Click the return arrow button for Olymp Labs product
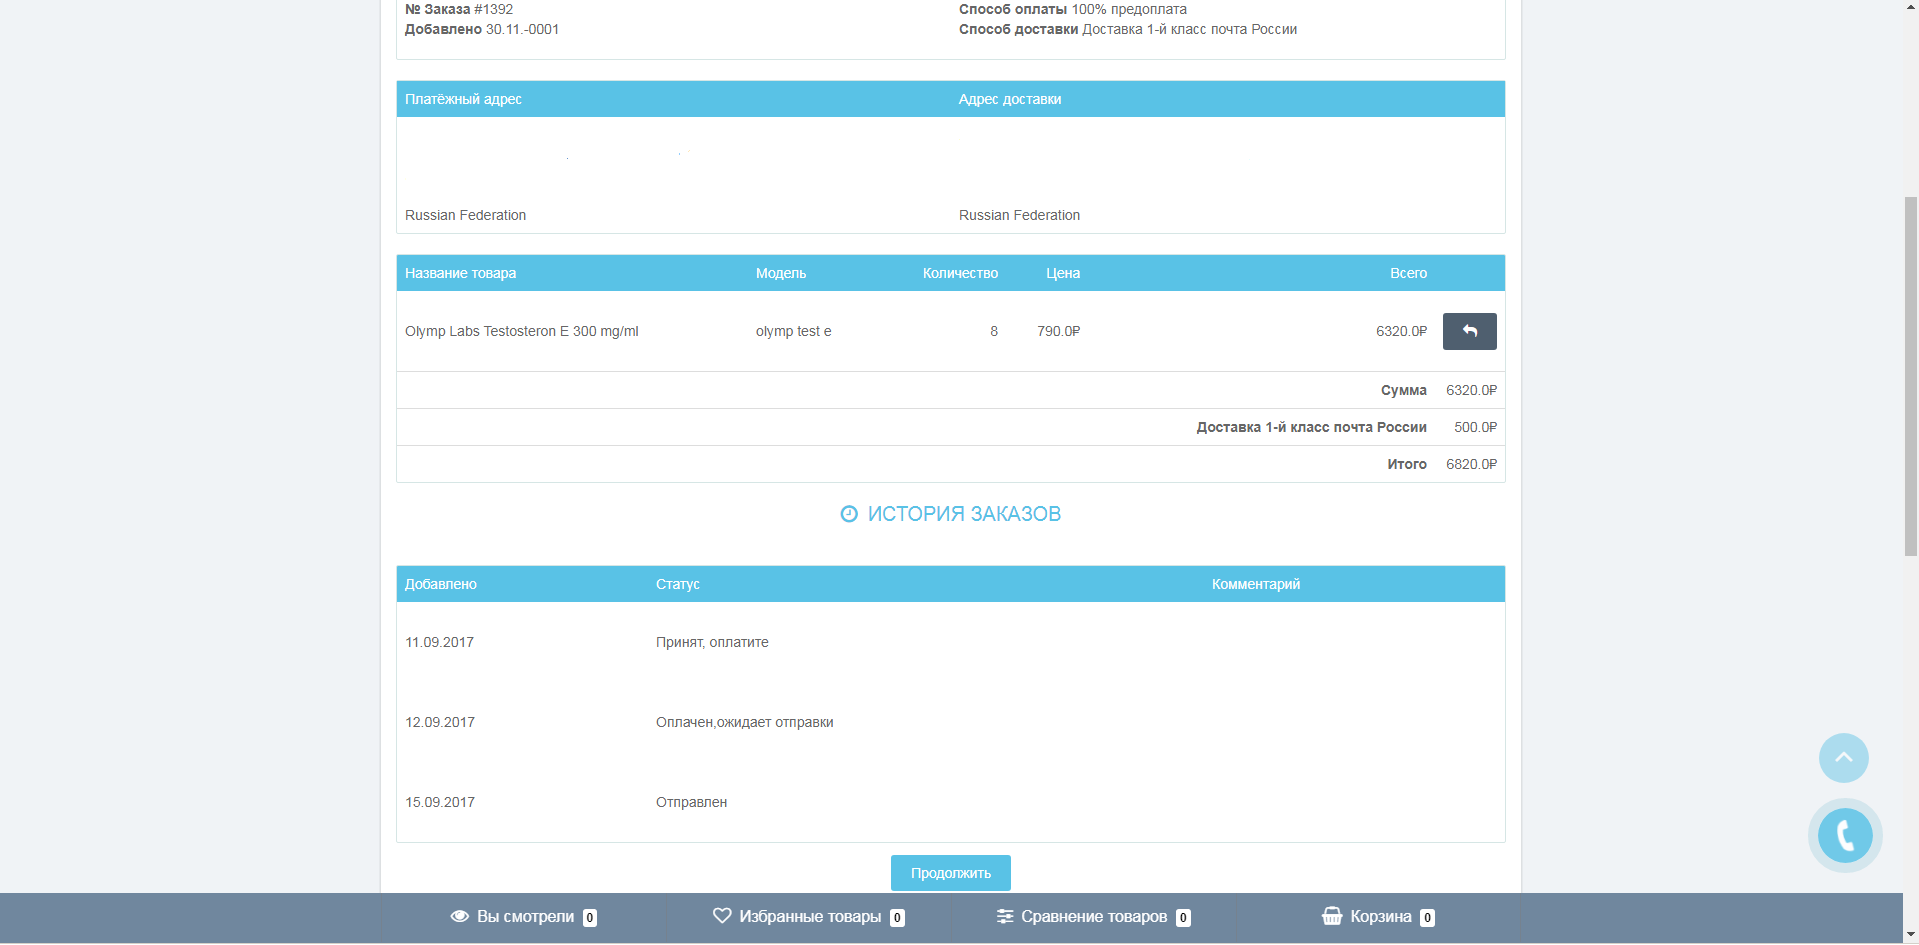 pyautogui.click(x=1469, y=331)
